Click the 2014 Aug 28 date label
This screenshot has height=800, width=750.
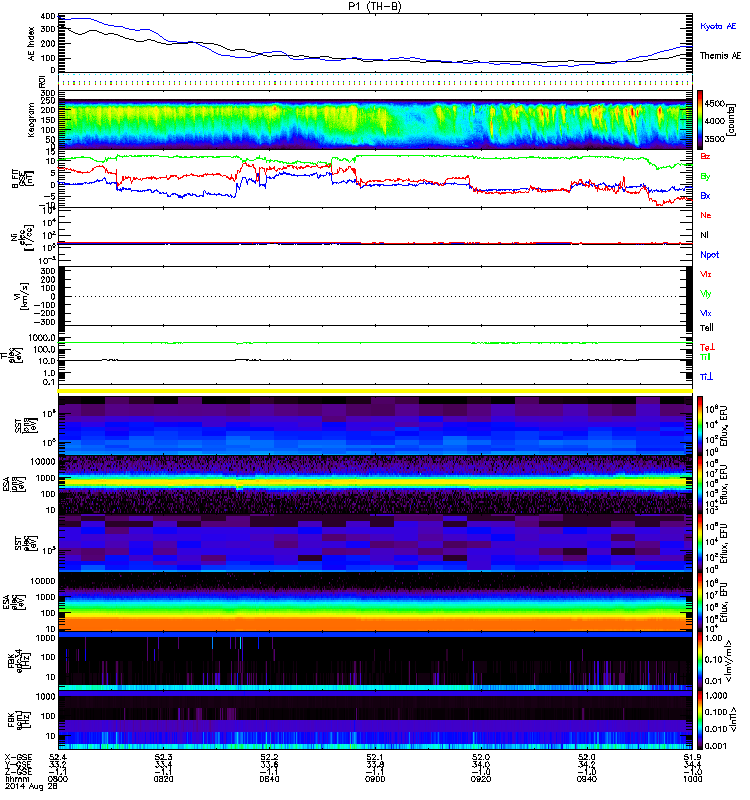[x=29, y=793]
